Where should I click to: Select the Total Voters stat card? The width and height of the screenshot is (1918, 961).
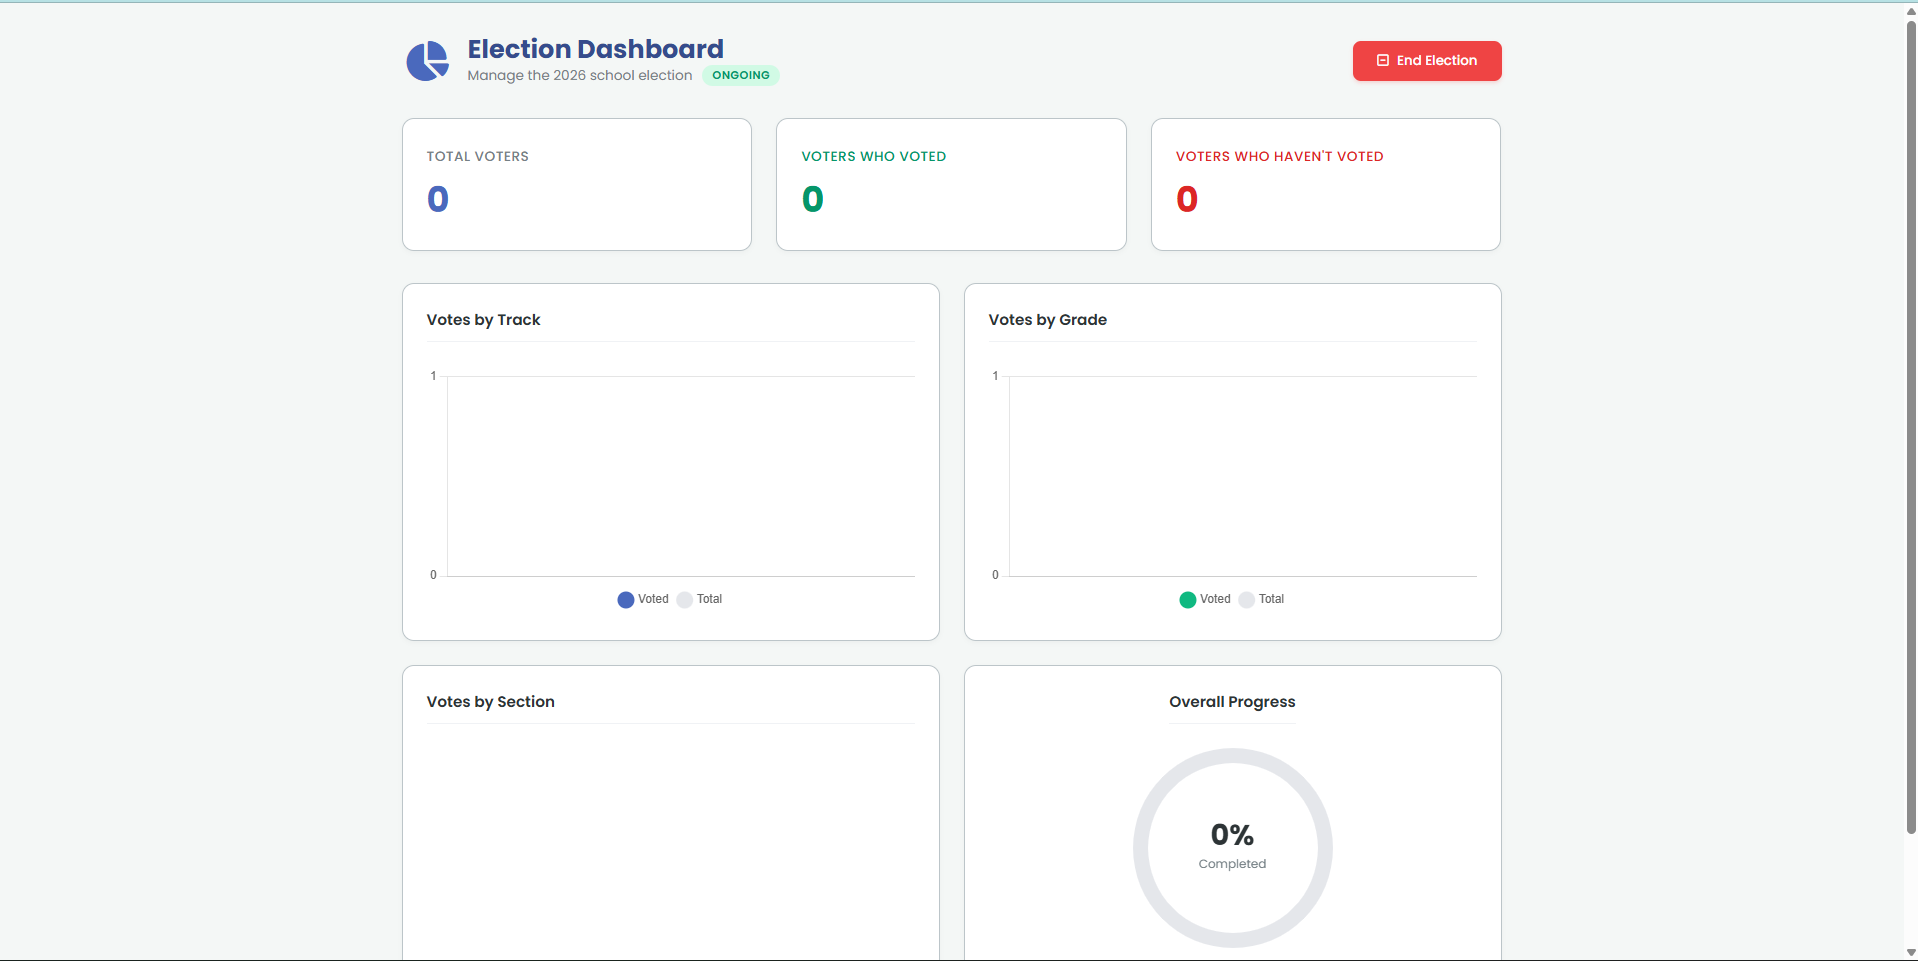point(576,184)
